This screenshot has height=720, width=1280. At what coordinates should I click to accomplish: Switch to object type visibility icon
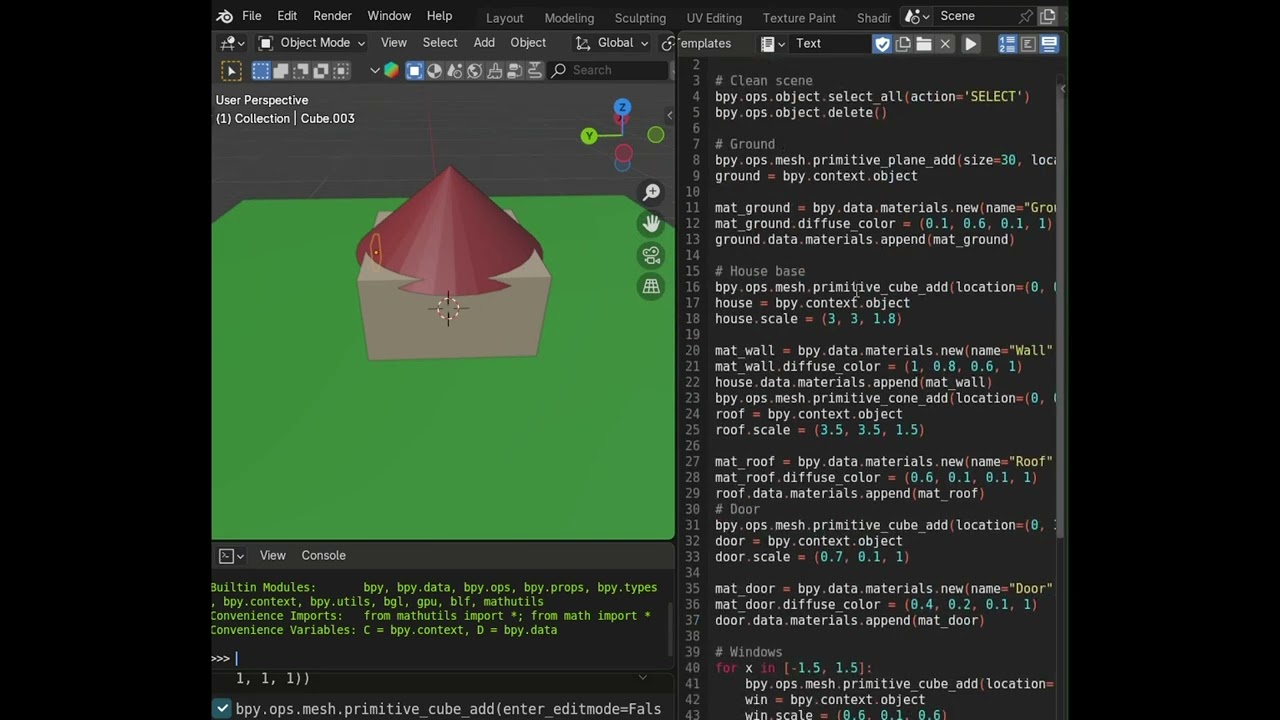[x=414, y=70]
